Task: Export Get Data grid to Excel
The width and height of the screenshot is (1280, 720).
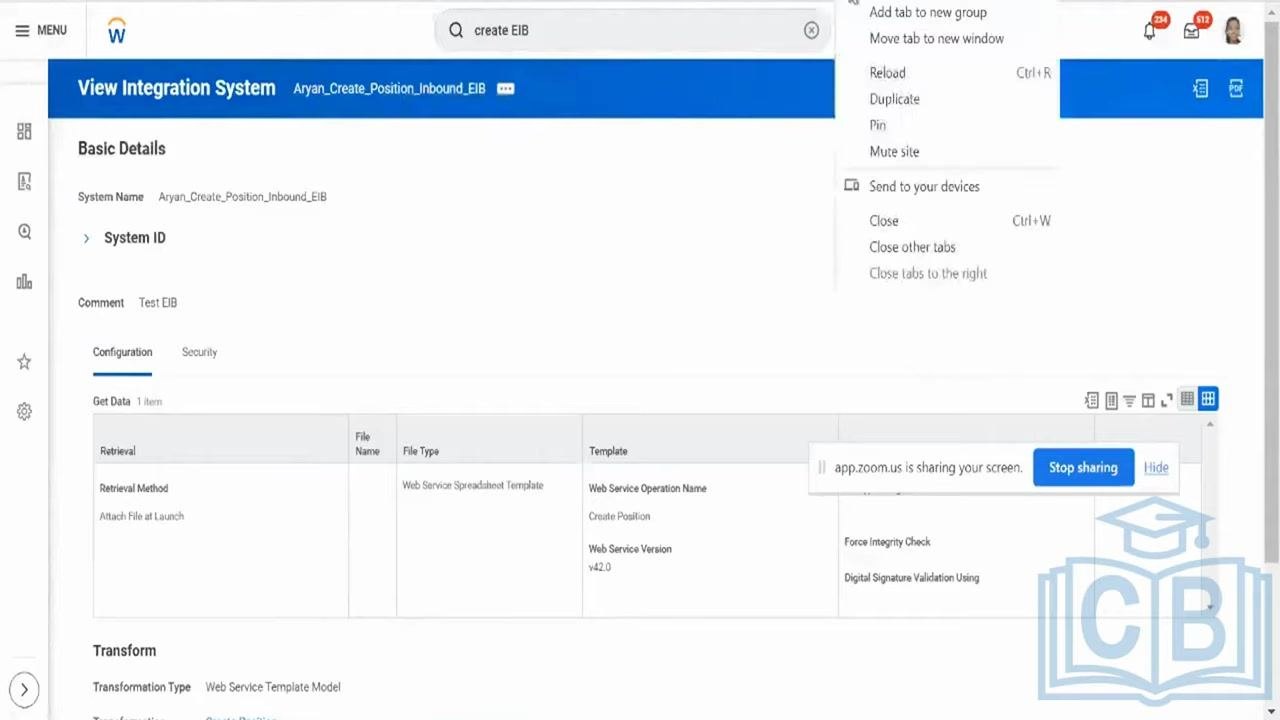Action: [x=1092, y=400]
